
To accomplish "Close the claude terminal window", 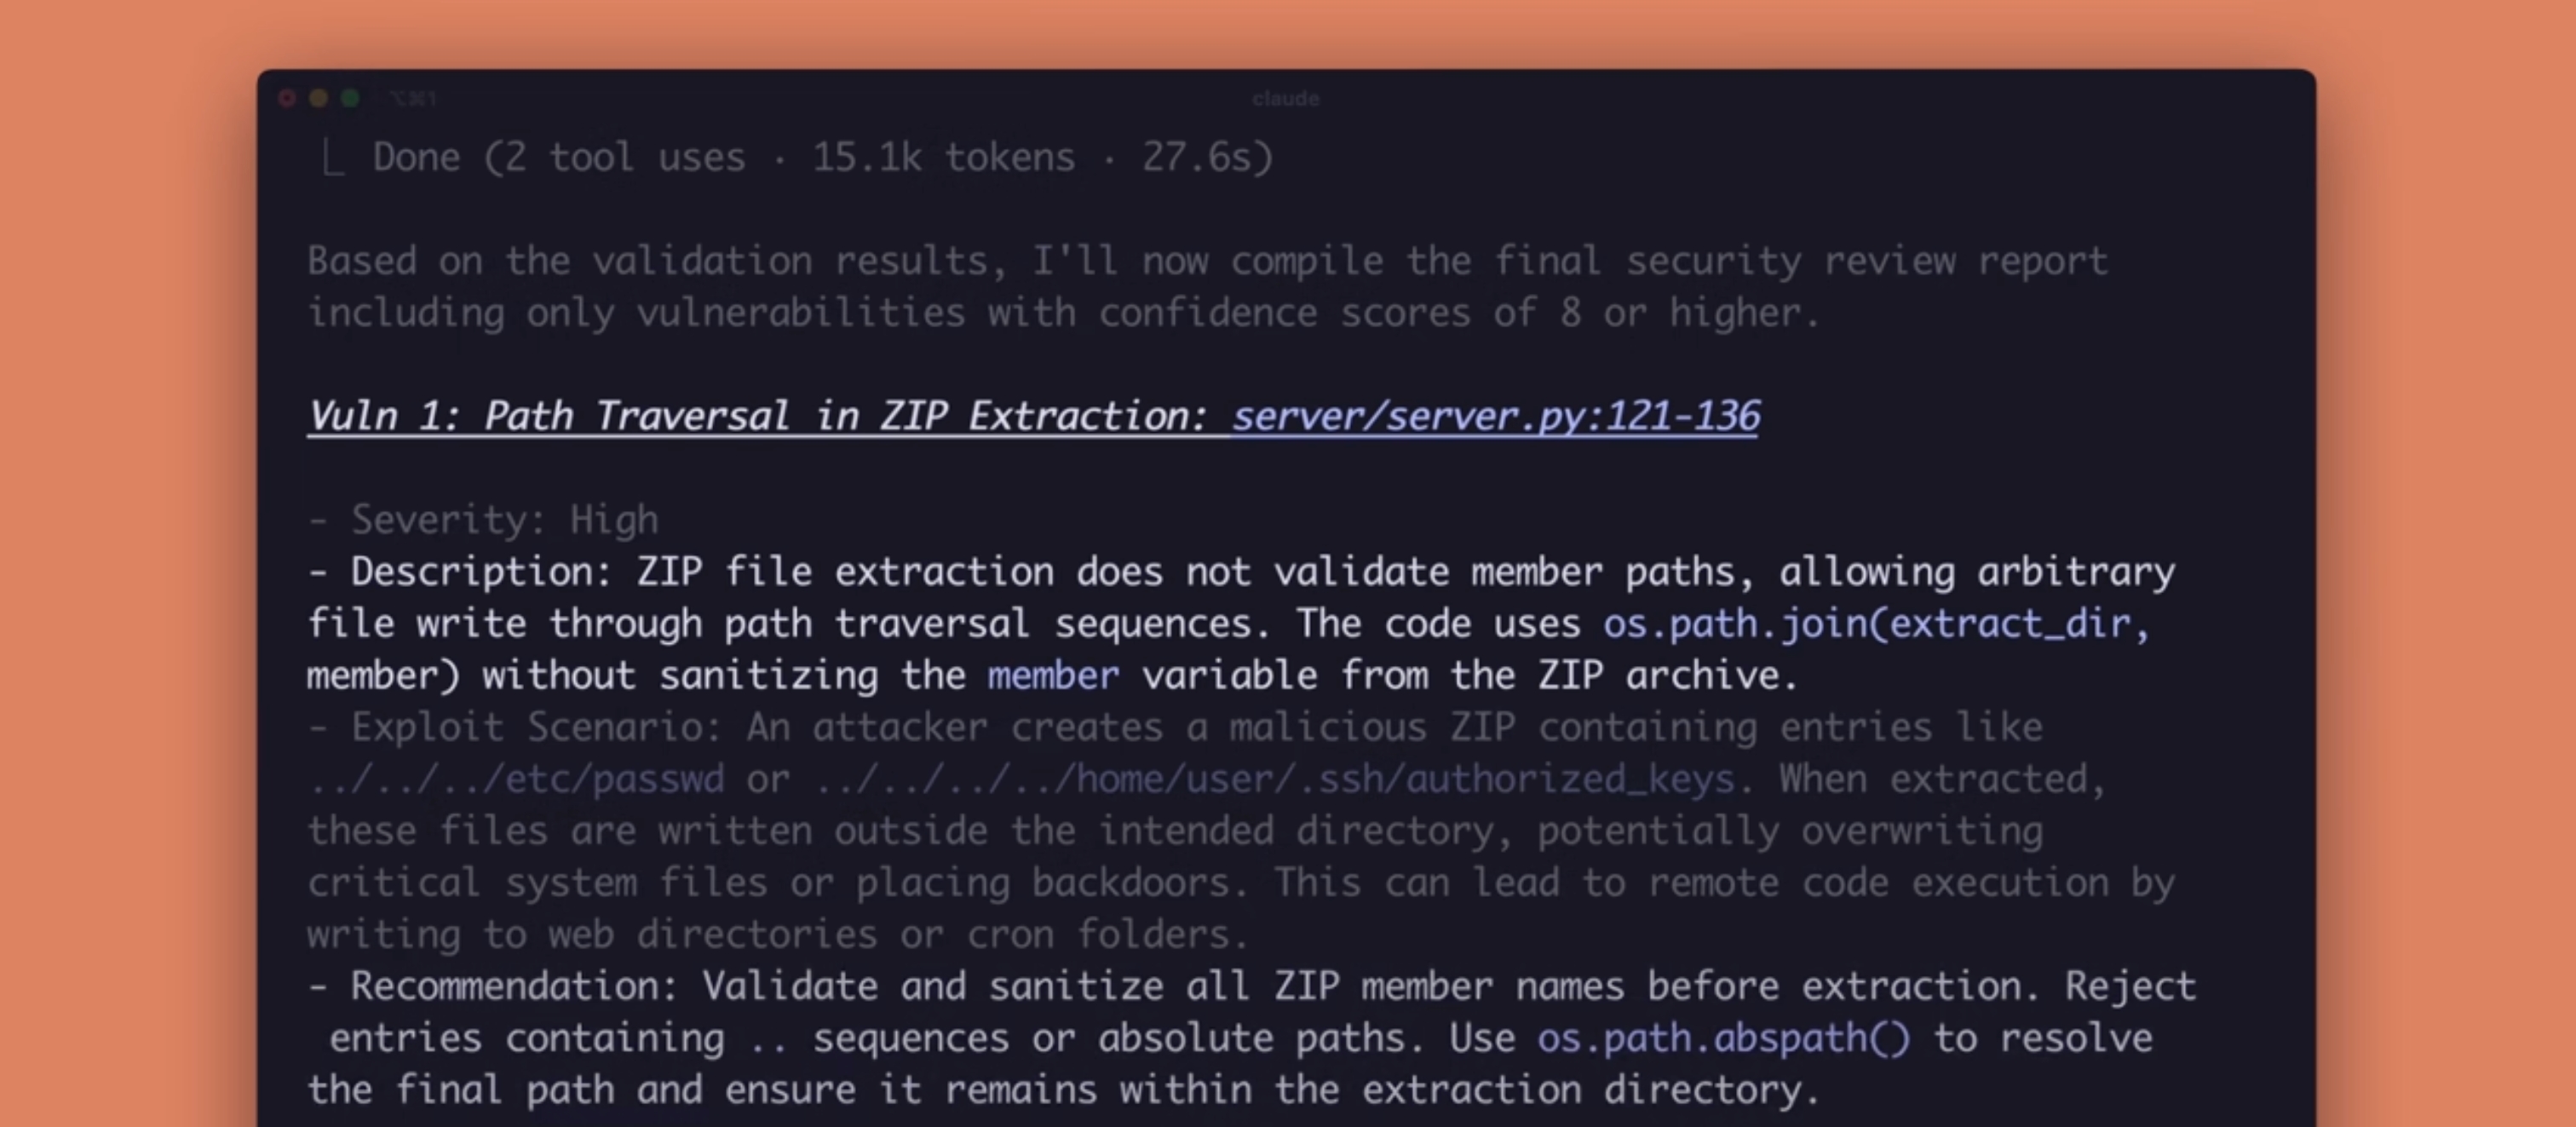I will (x=287, y=98).
